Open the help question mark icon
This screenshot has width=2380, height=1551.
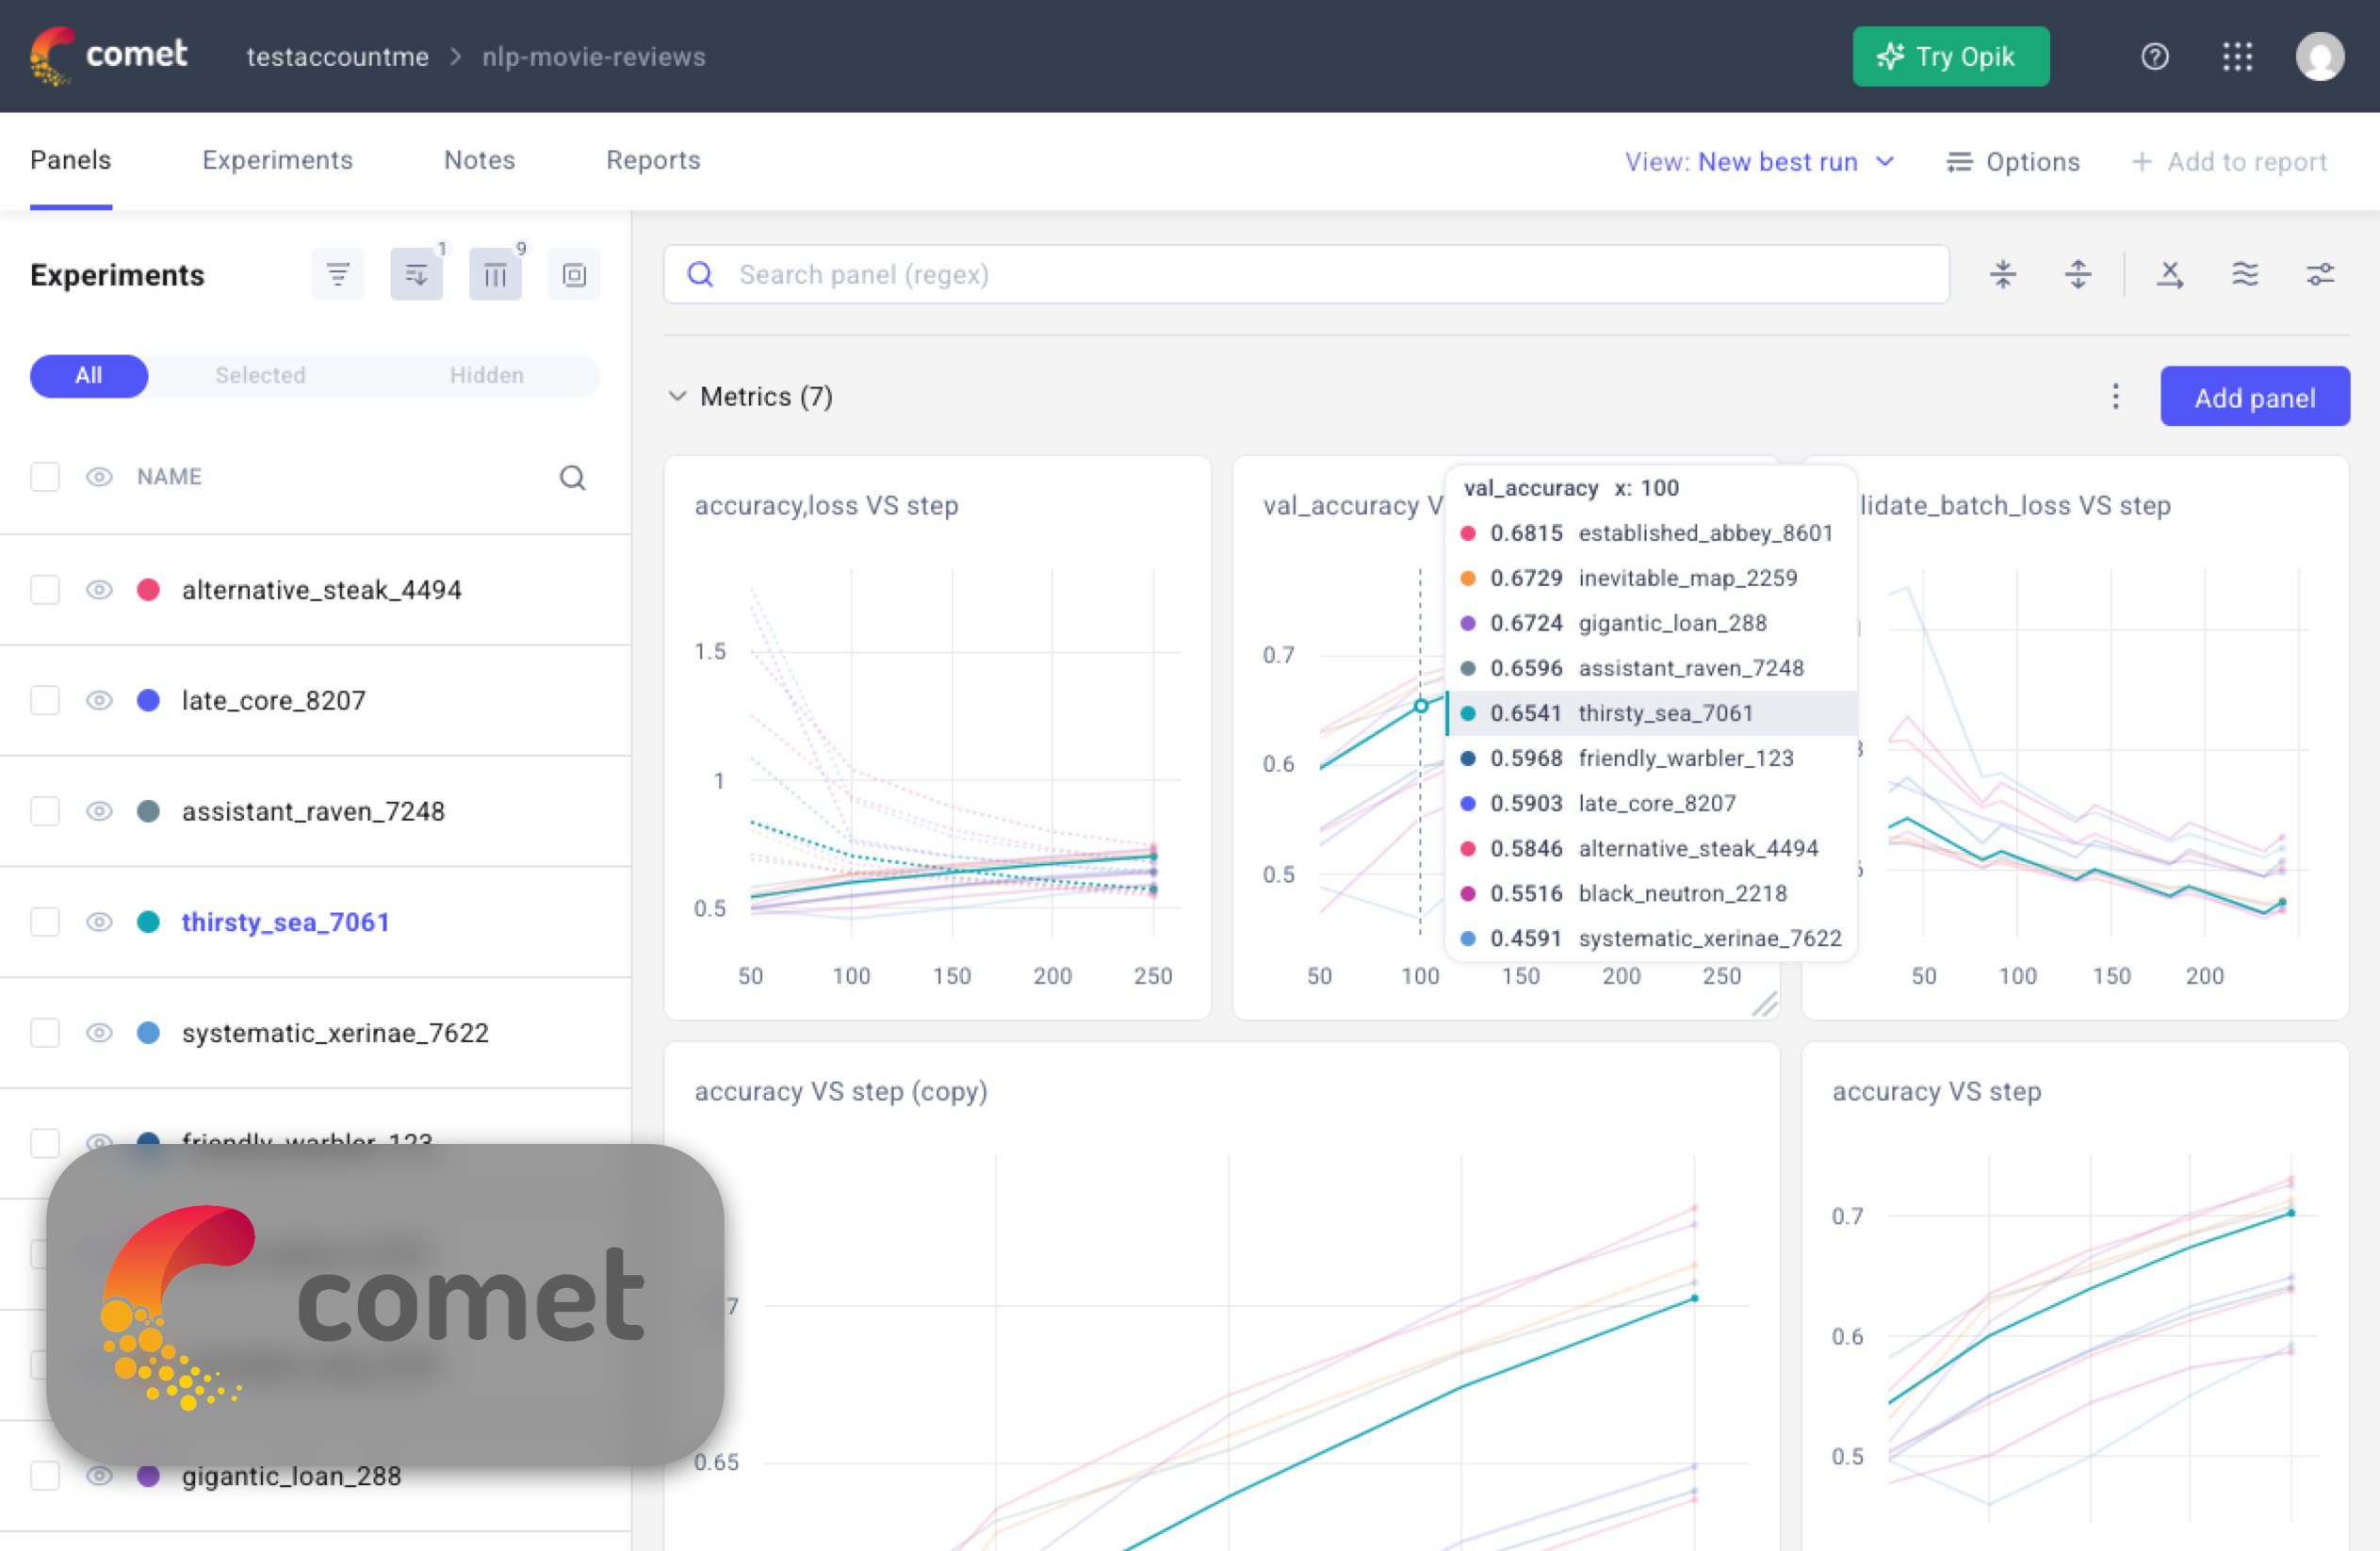point(2155,57)
